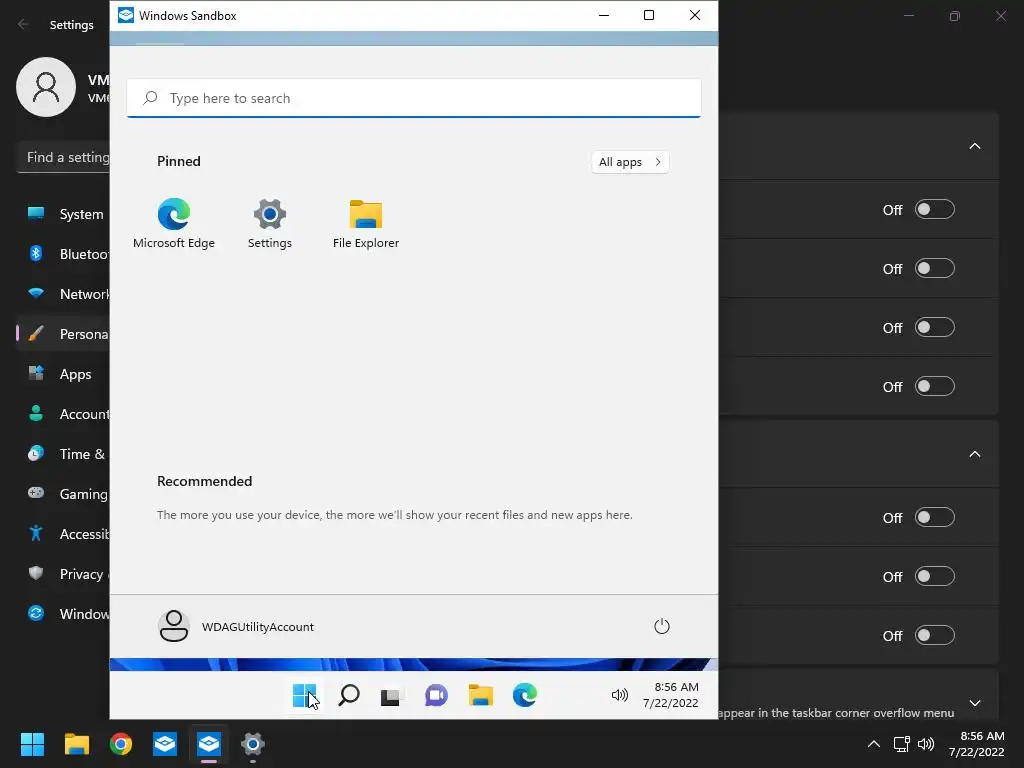
Task: Open the power options in Start menu
Action: [x=662, y=626]
